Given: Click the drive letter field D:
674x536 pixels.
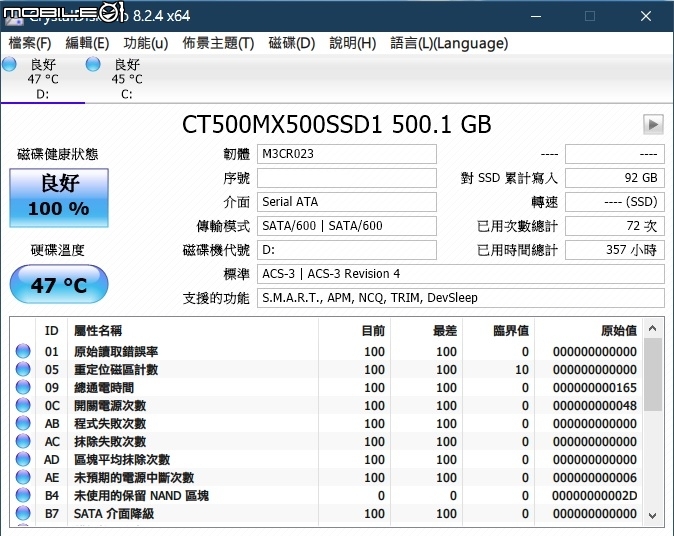Looking at the screenshot, I should [x=346, y=250].
